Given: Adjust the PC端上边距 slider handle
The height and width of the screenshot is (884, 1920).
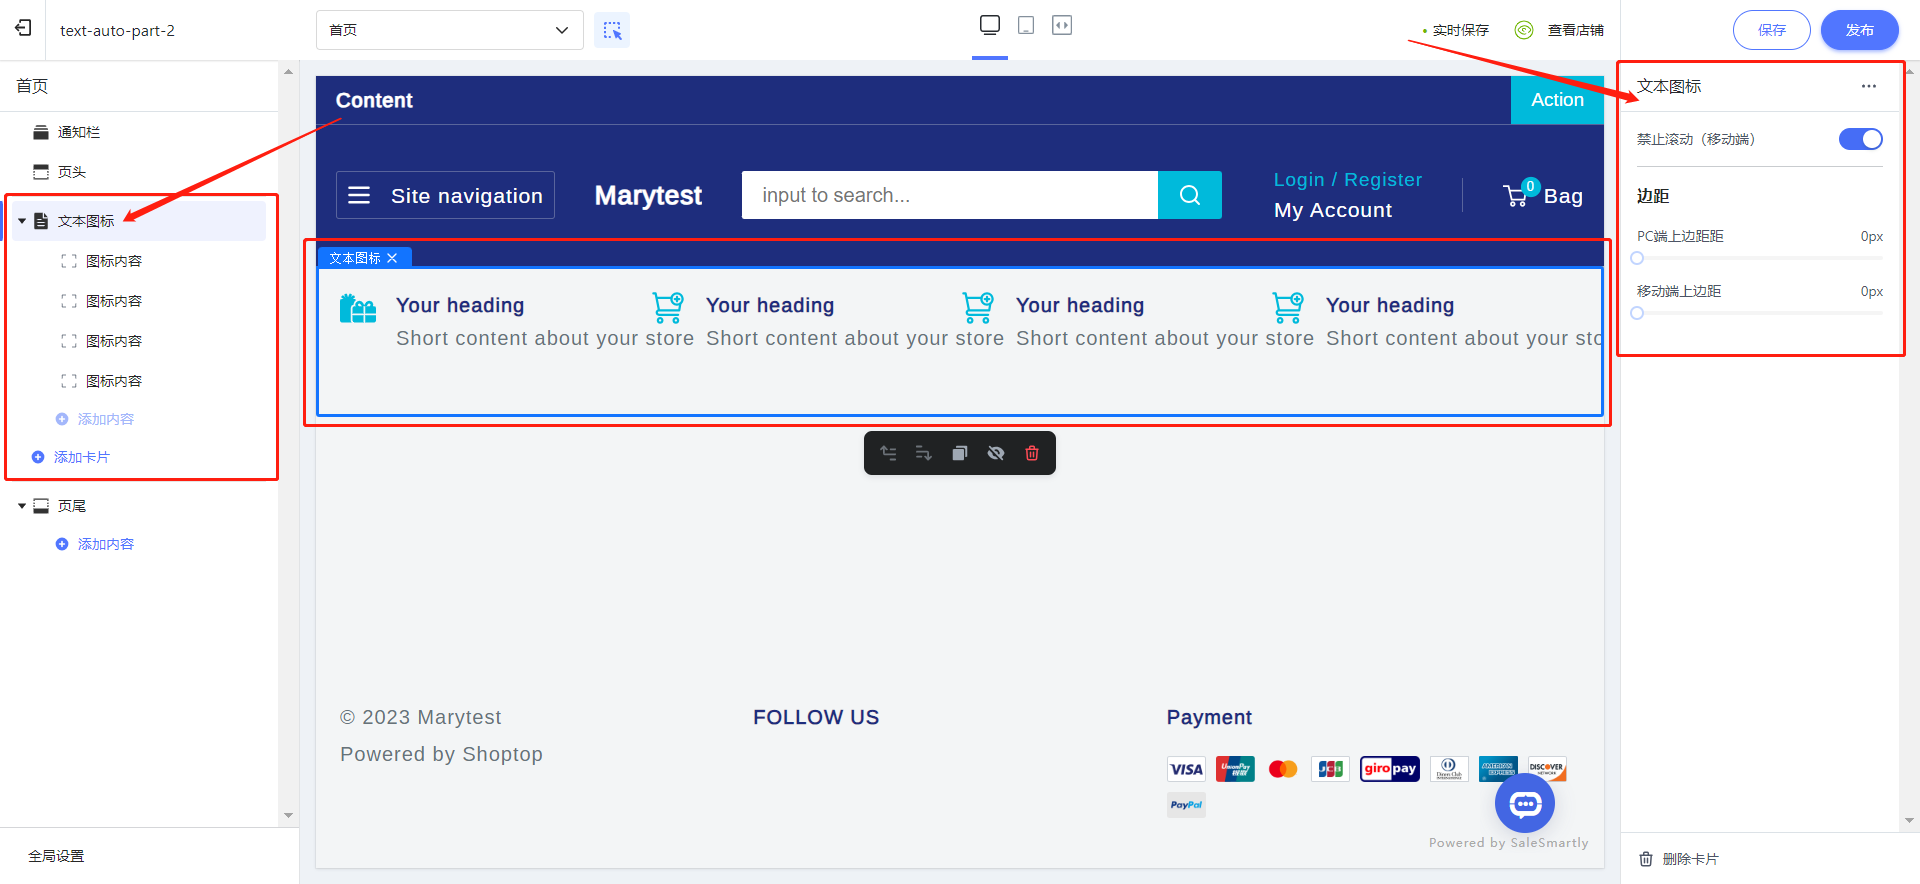Looking at the screenshot, I should pos(1637,258).
